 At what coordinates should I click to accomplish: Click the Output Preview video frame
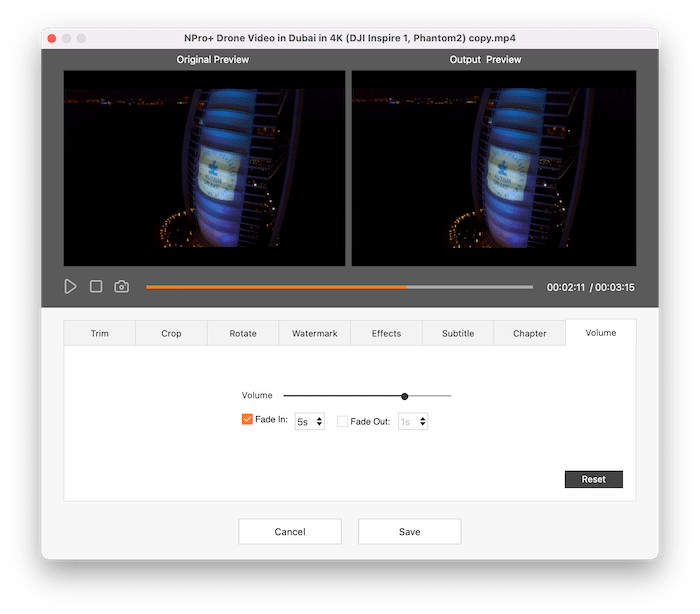pyautogui.click(x=493, y=168)
